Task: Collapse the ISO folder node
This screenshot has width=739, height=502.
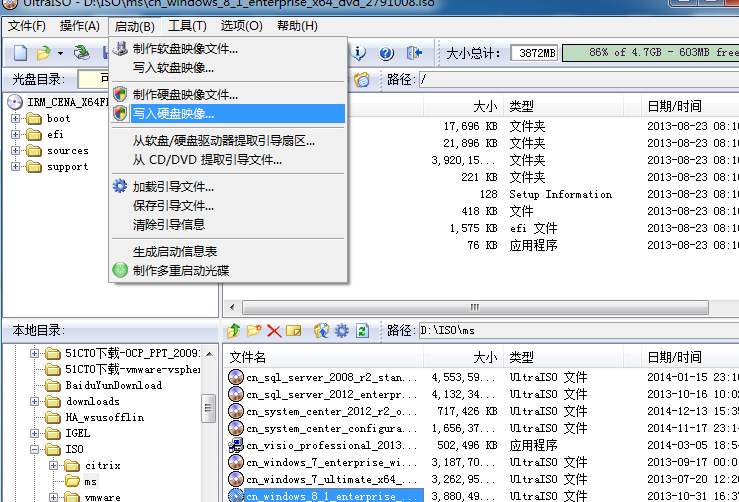Action: coord(34,449)
